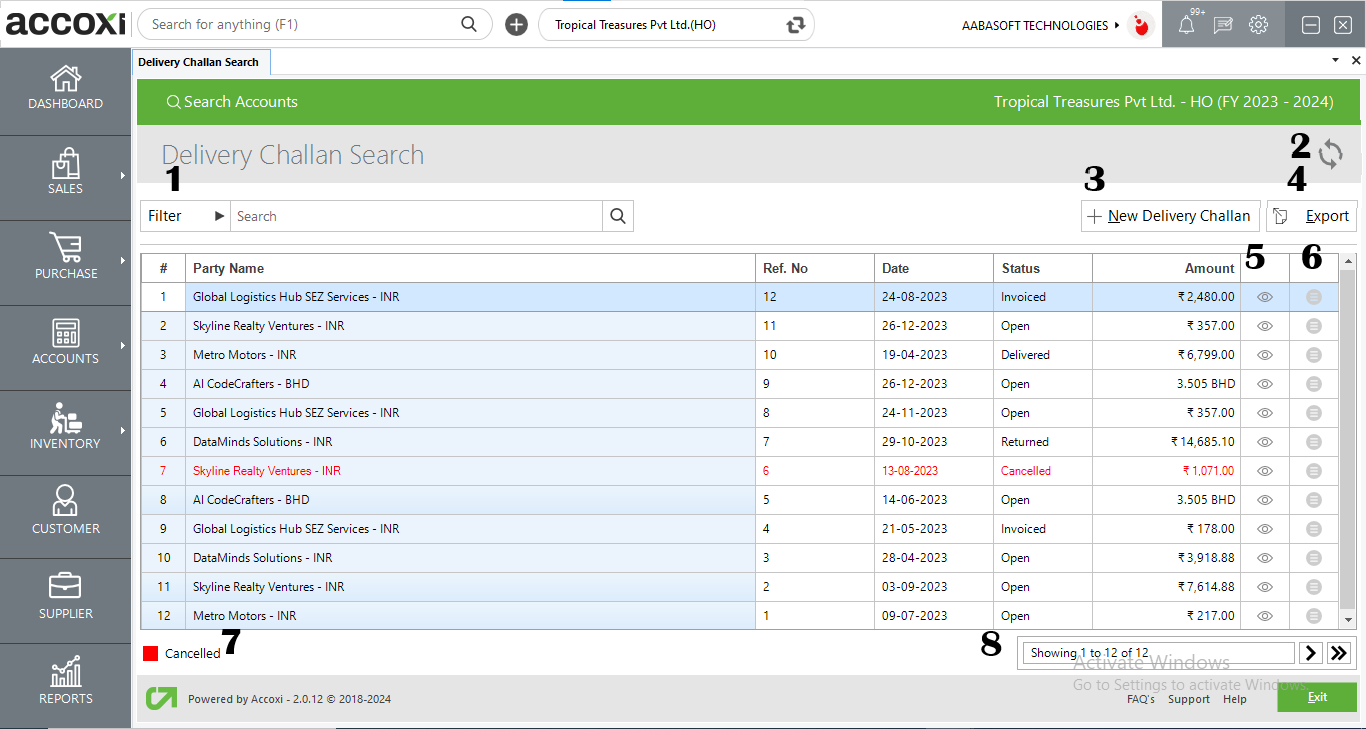Click the red Cancelled legend swatch
The height and width of the screenshot is (729, 1366).
(151, 653)
